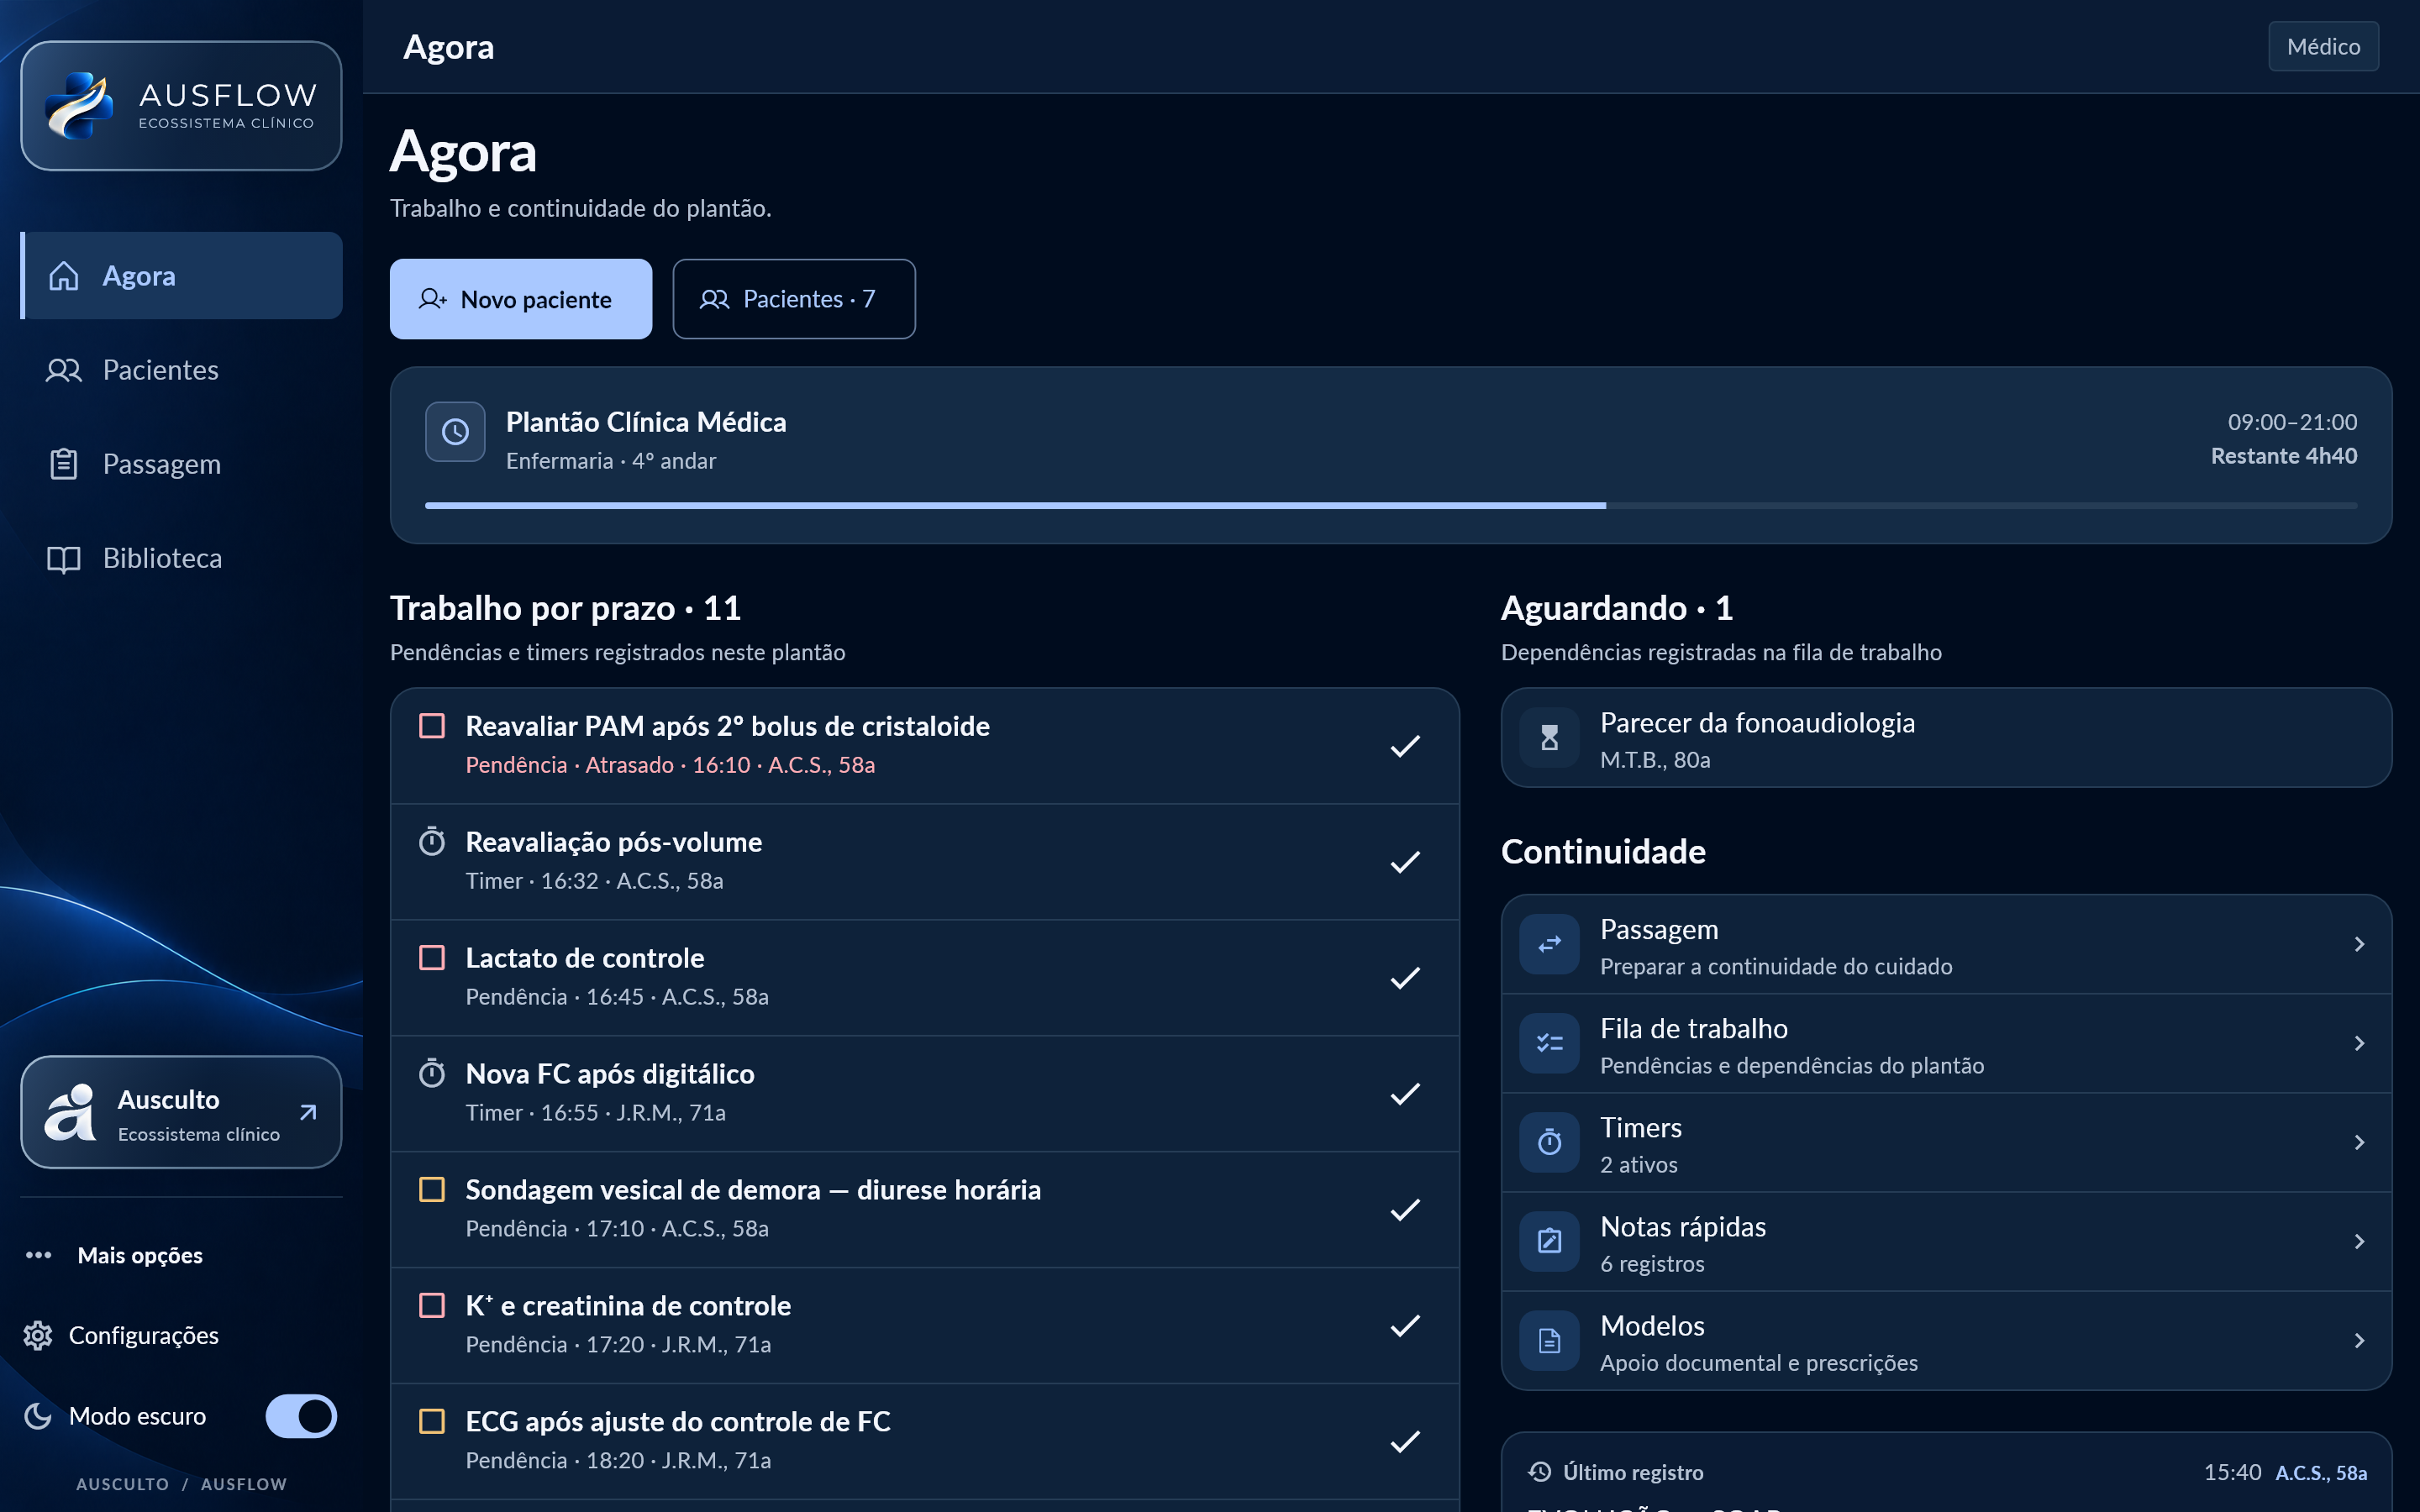Open Pacientes in the sidebar navigation
Viewport: 2420px width, 1512px height.
click(x=181, y=370)
